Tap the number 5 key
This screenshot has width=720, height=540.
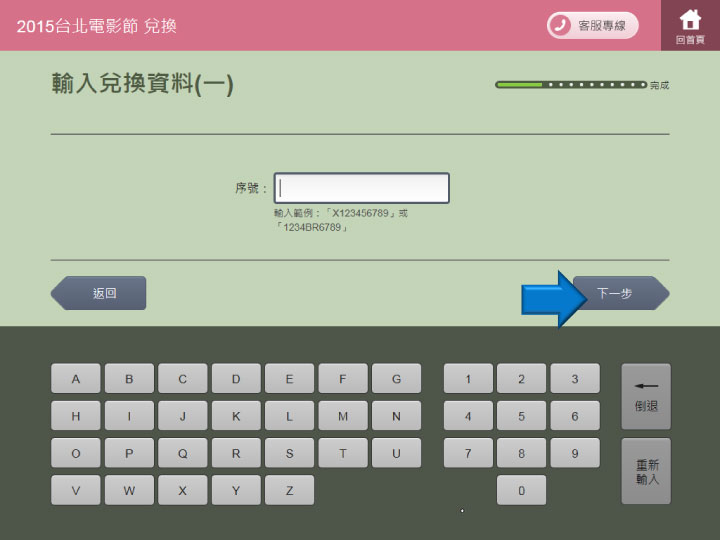point(521,416)
